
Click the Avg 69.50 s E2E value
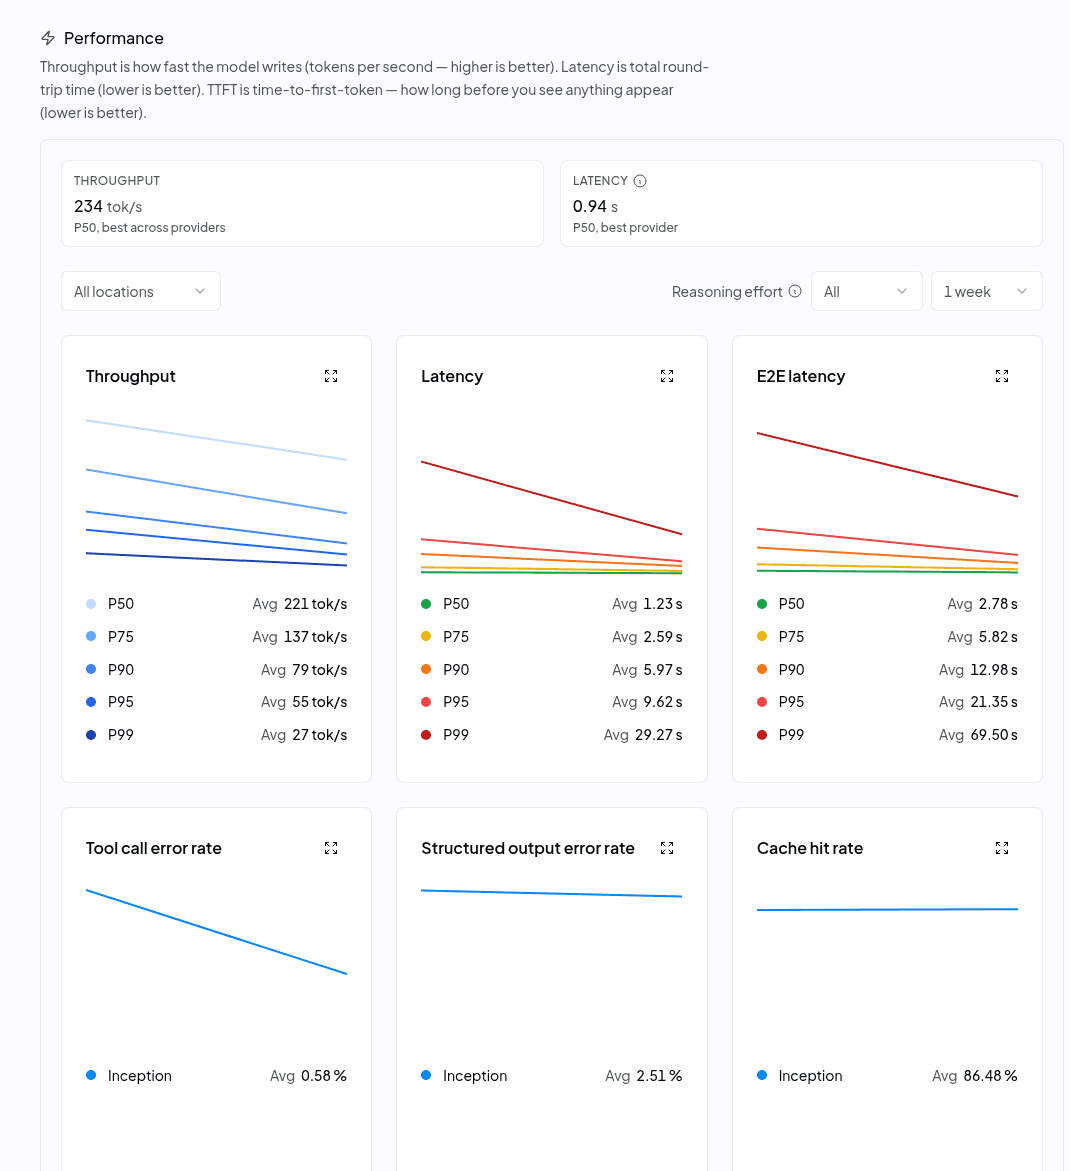pyautogui.click(x=978, y=734)
